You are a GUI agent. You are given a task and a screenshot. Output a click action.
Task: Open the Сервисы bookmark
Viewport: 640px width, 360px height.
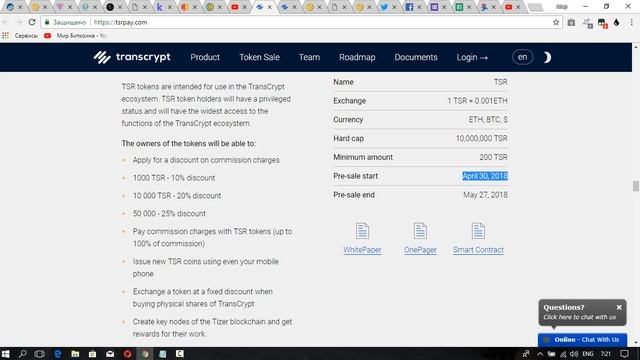tap(26, 36)
